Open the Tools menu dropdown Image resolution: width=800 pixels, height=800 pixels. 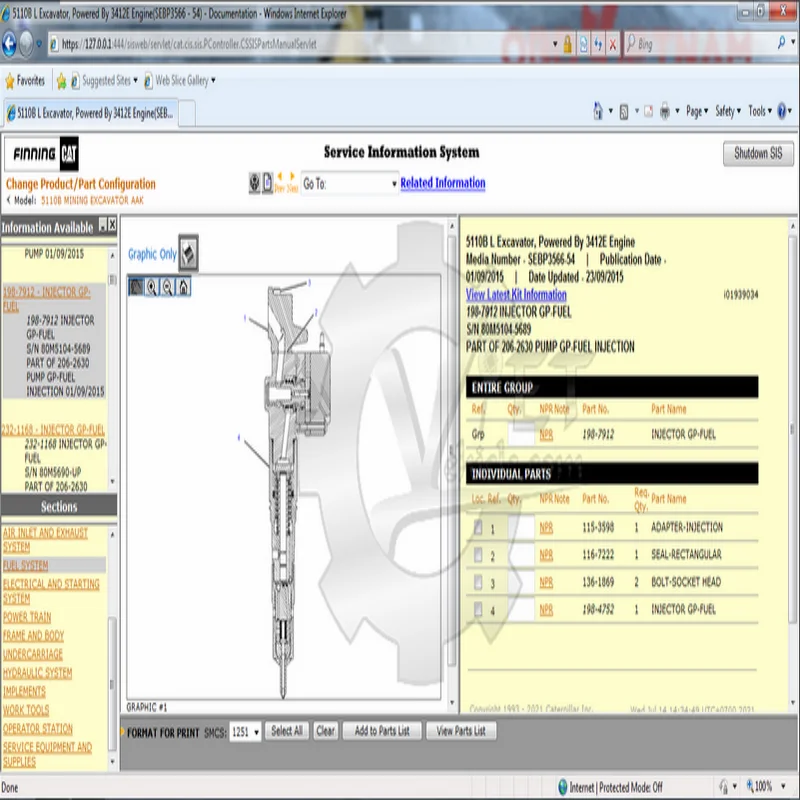[760, 111]
